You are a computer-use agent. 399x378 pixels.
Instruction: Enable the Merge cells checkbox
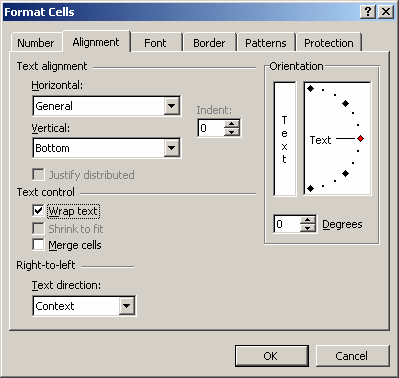point(38,244)
